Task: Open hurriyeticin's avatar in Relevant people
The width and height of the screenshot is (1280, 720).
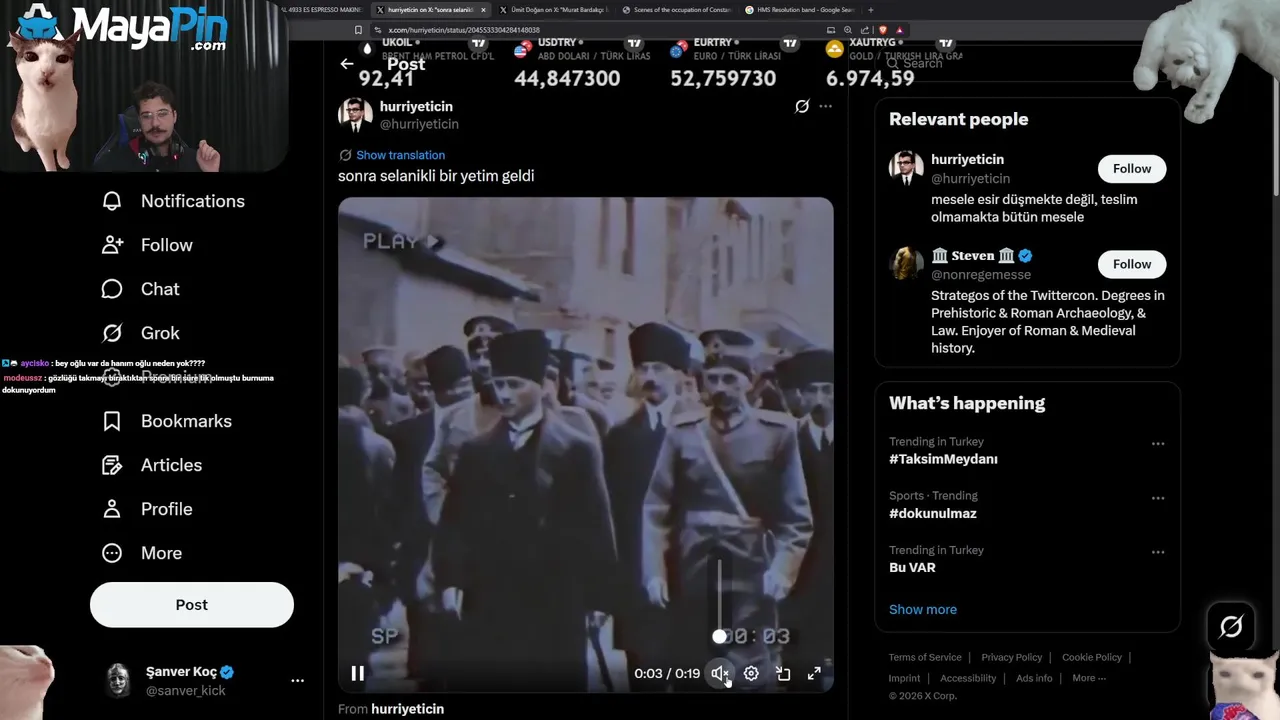Action: [906, 168]
